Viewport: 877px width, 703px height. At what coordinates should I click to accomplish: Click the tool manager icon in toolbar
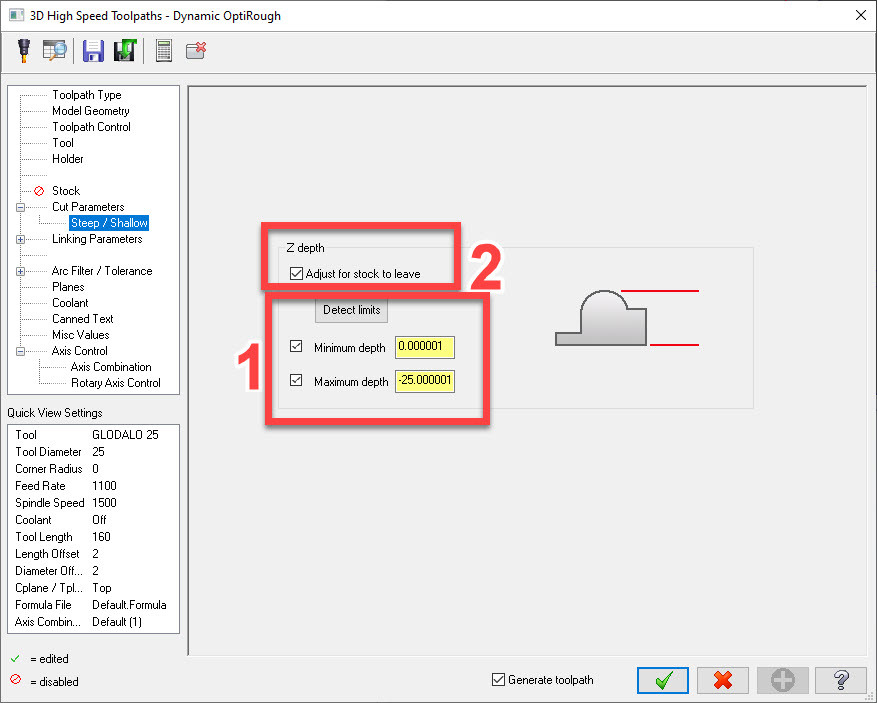(x=24, y=50)
